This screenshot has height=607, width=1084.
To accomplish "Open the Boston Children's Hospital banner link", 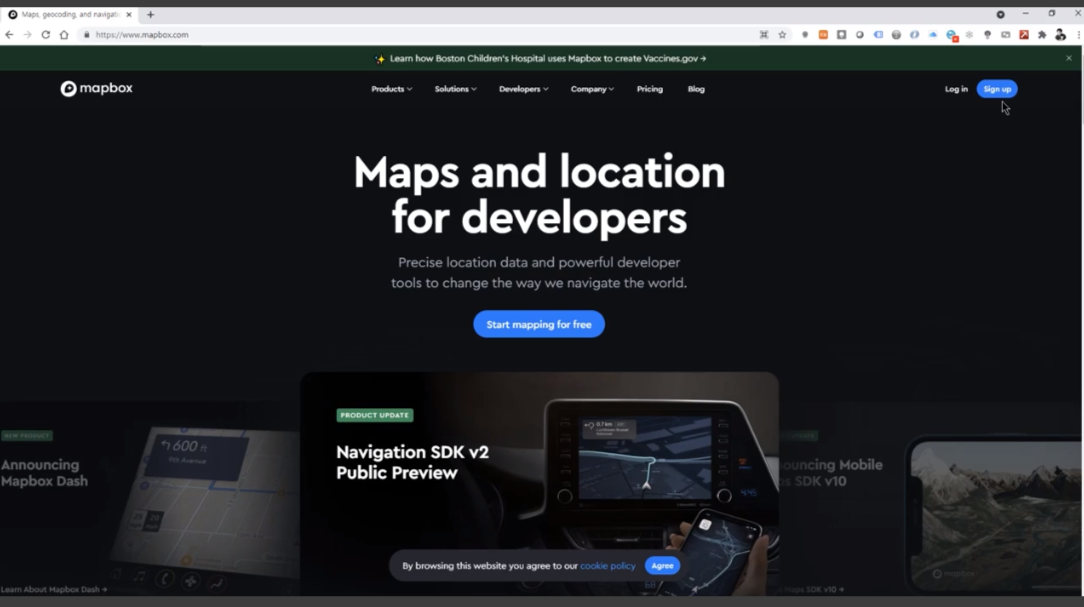I will pos(548,59).
